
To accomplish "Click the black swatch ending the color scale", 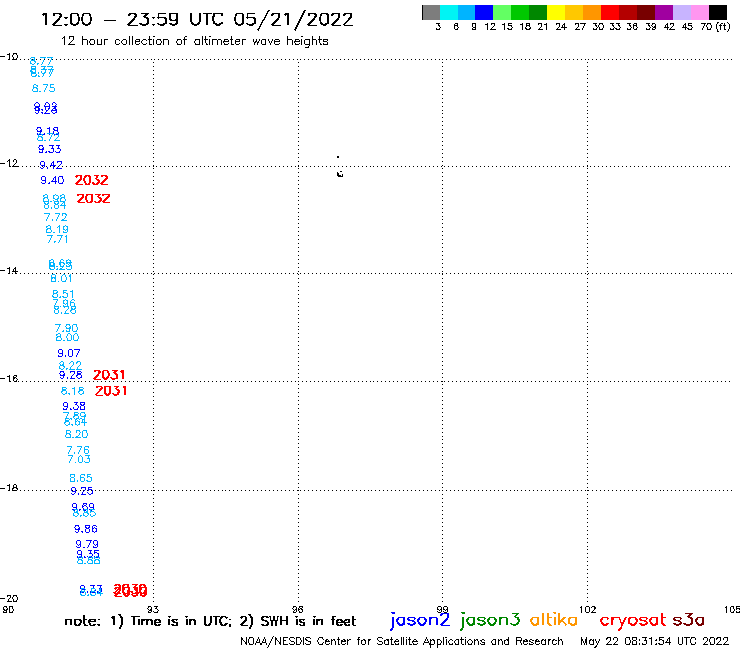I will [x=717, y=12].
